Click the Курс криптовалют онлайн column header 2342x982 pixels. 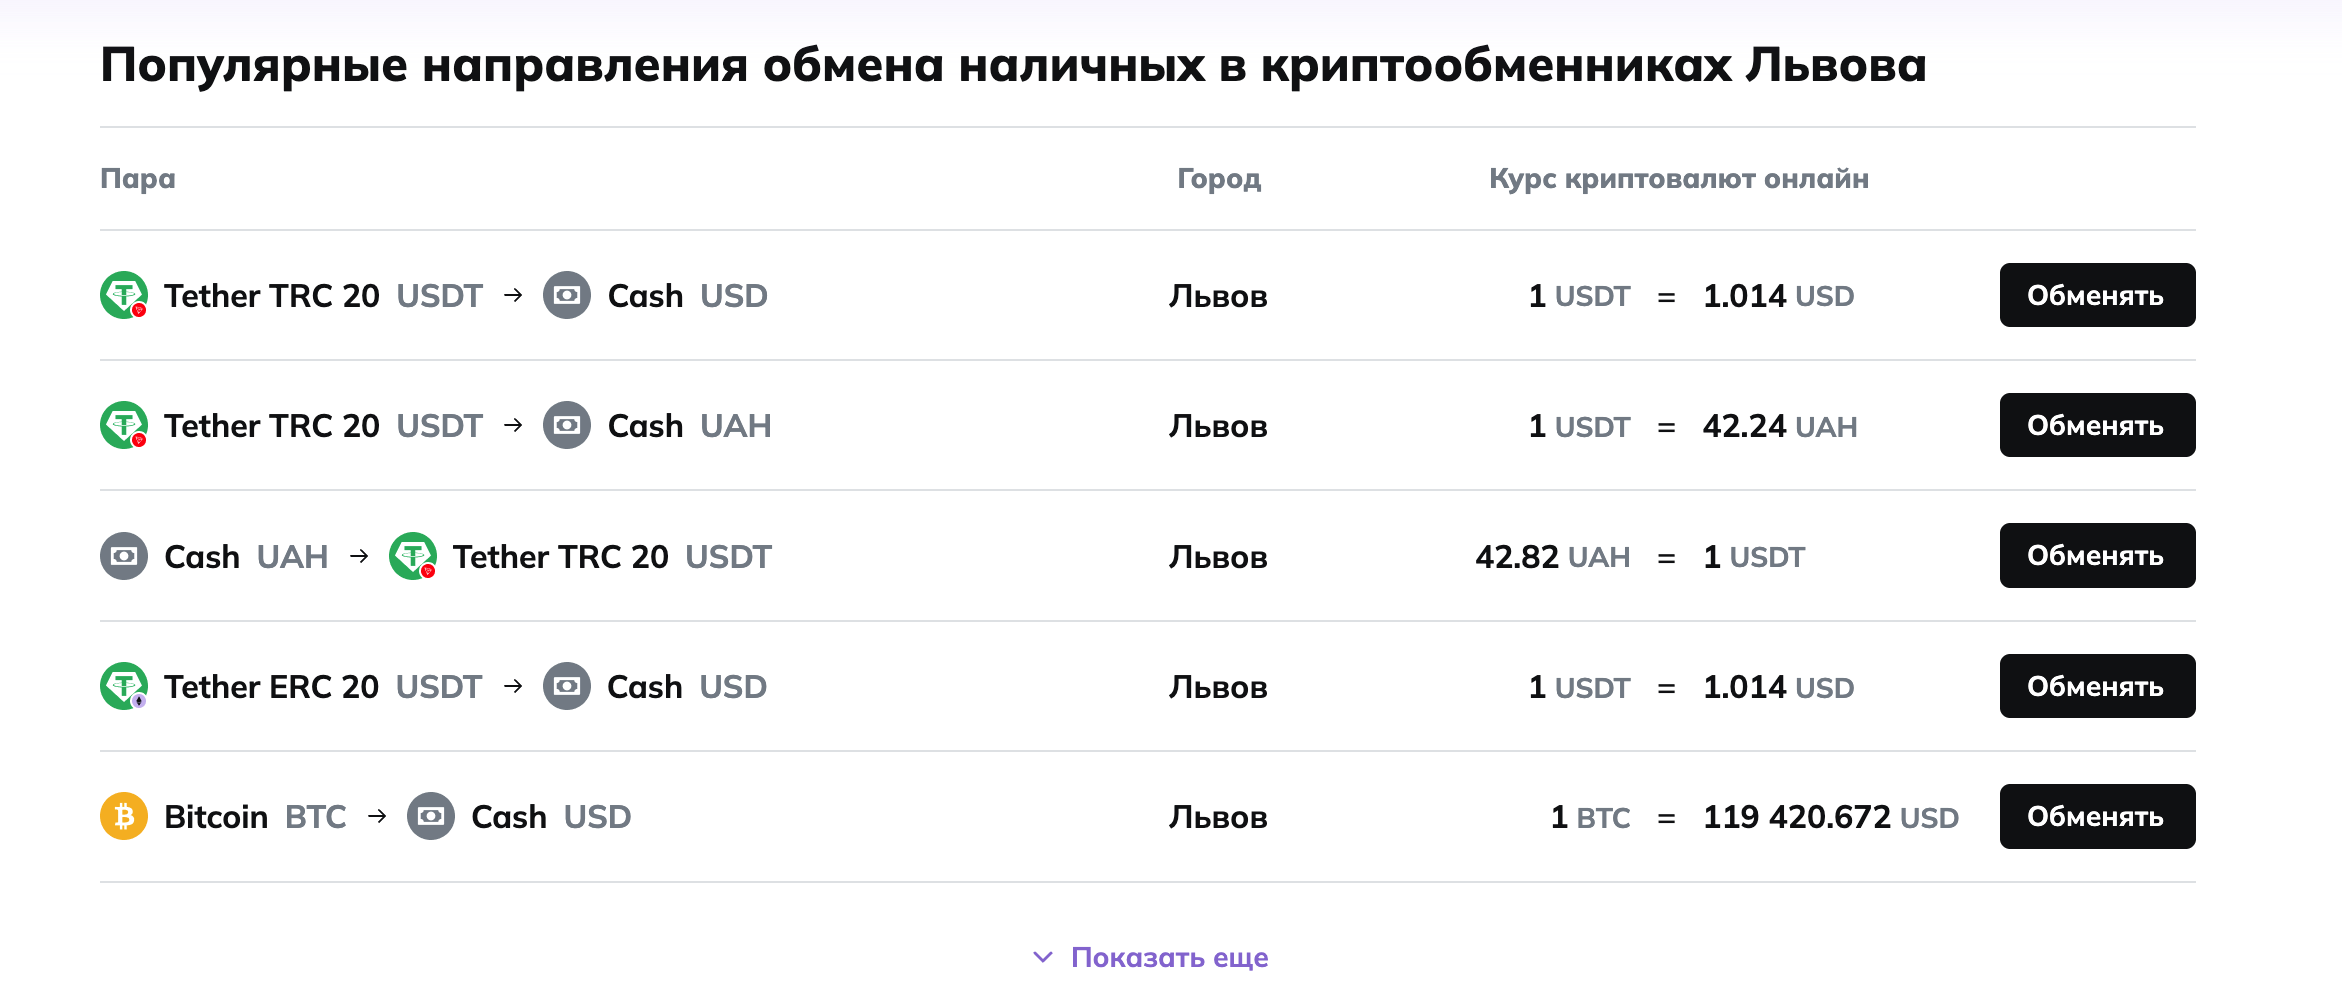point(1679,178)
